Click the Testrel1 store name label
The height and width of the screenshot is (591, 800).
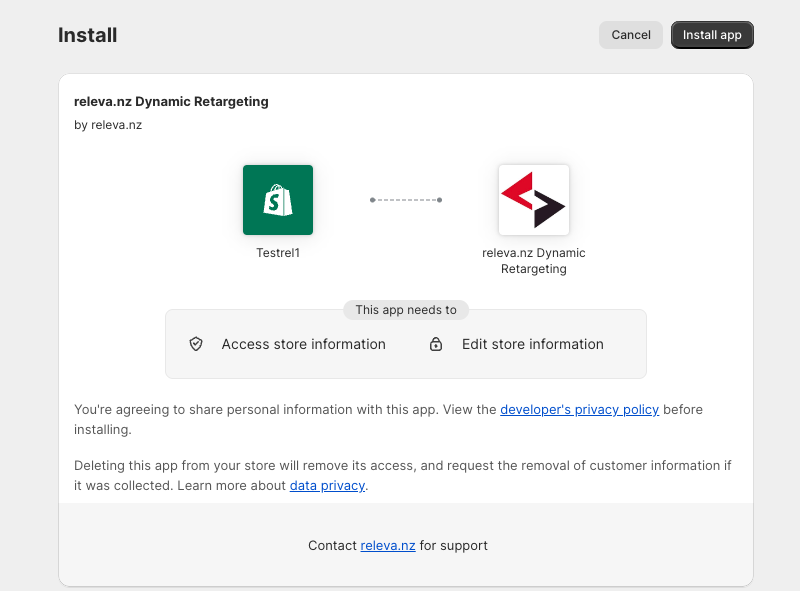point(278,253)
